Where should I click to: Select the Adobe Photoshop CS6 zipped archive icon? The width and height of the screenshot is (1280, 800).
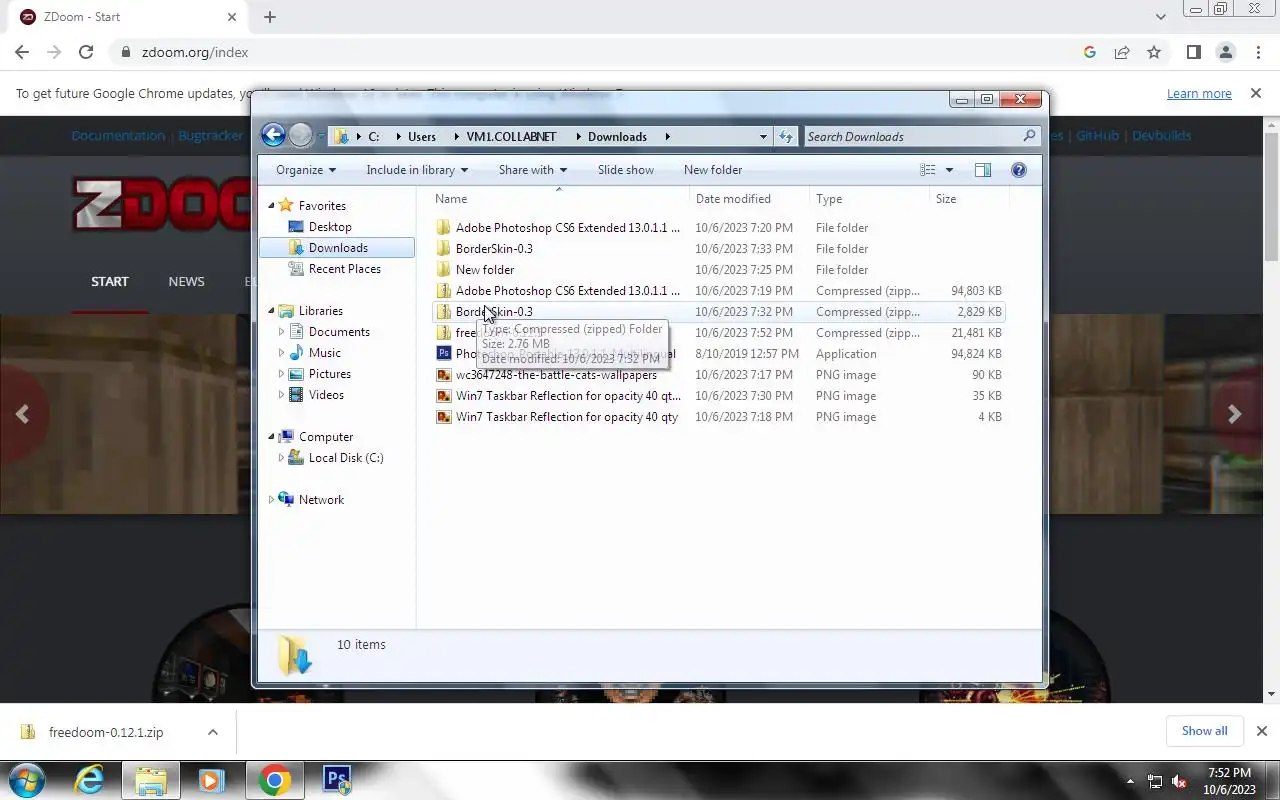click(444, 291)
